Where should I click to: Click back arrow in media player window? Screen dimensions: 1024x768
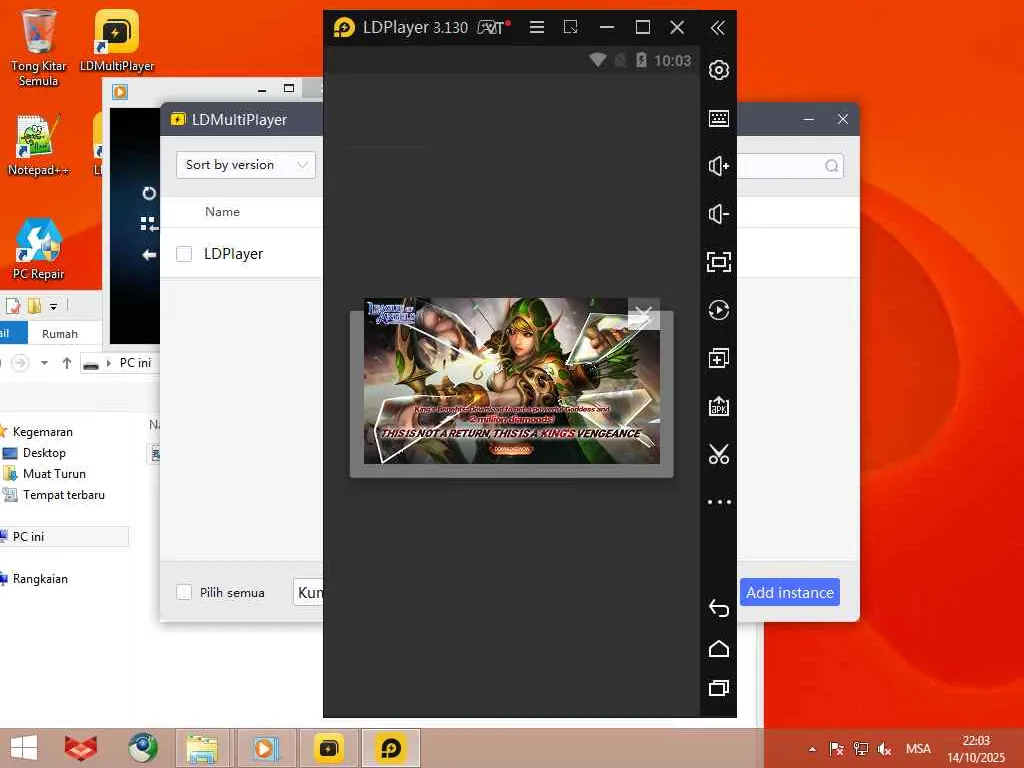(149, 254)
